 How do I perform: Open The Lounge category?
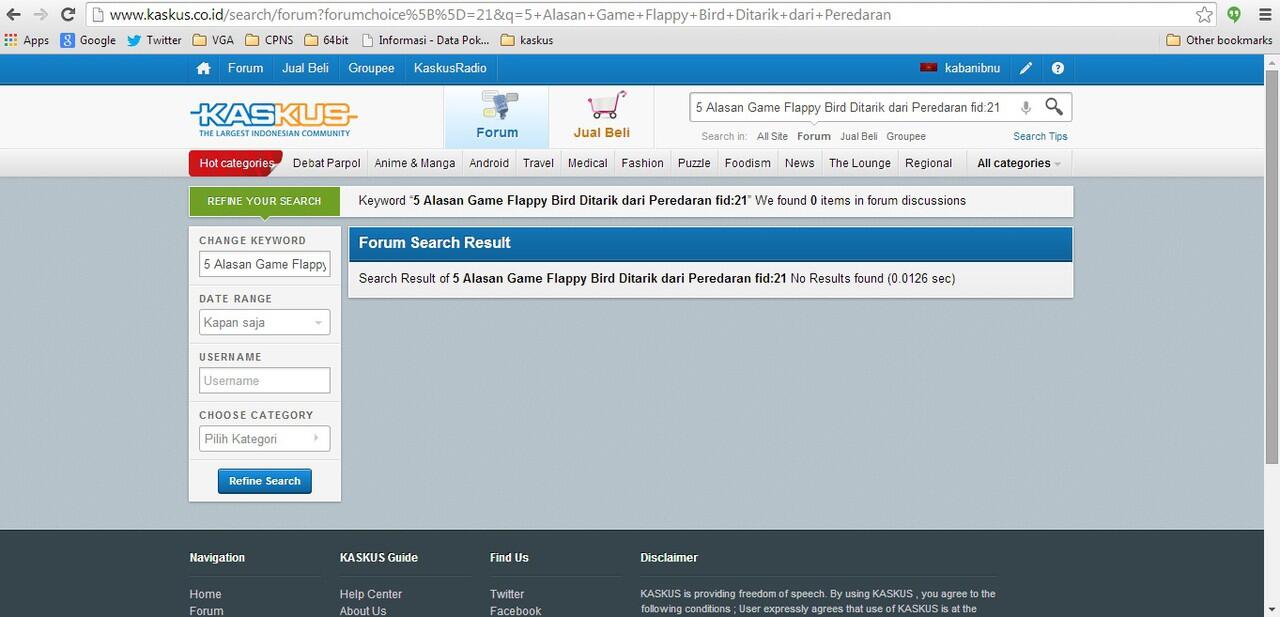[x=859, y=163]
